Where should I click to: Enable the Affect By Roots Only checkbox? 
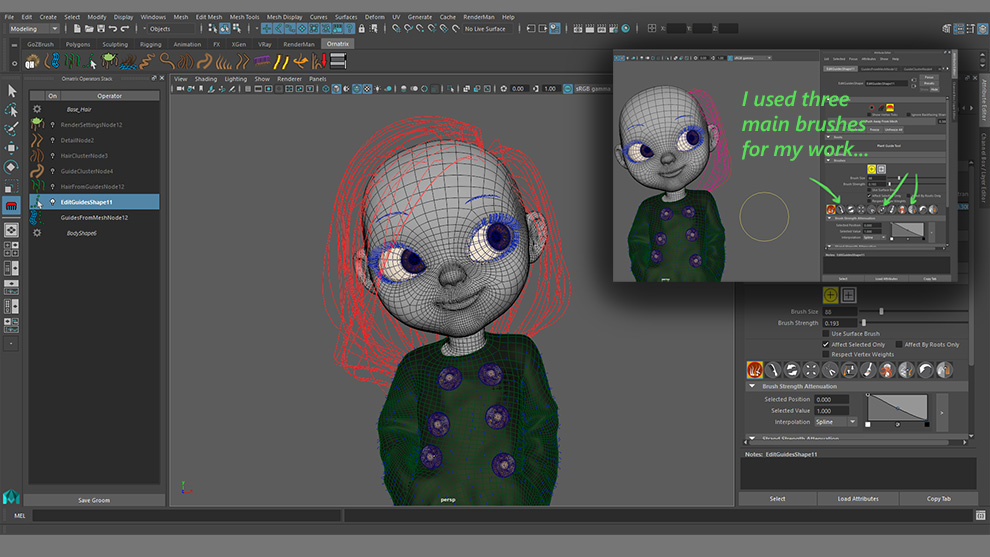click(x=898, y=345)
